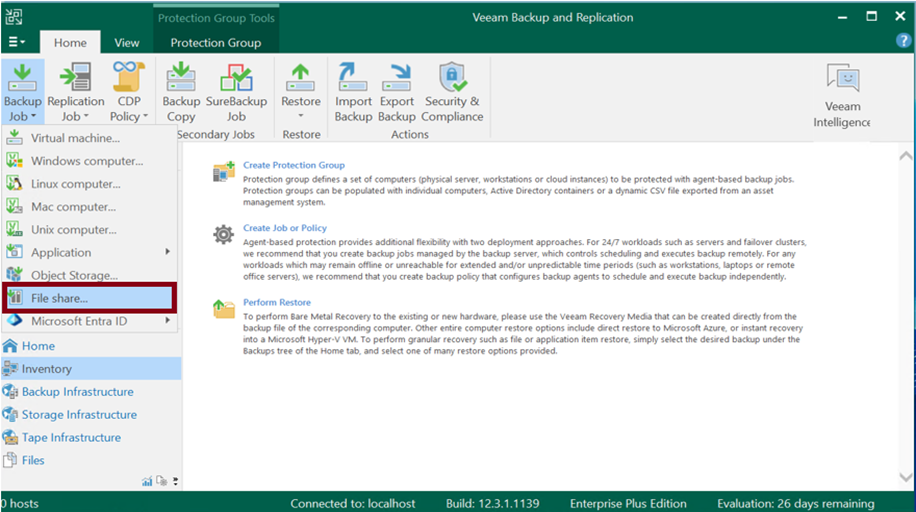Choose Mac computer... backup option
The width and height of the screenshot is (916, 512).
point(89,206)
